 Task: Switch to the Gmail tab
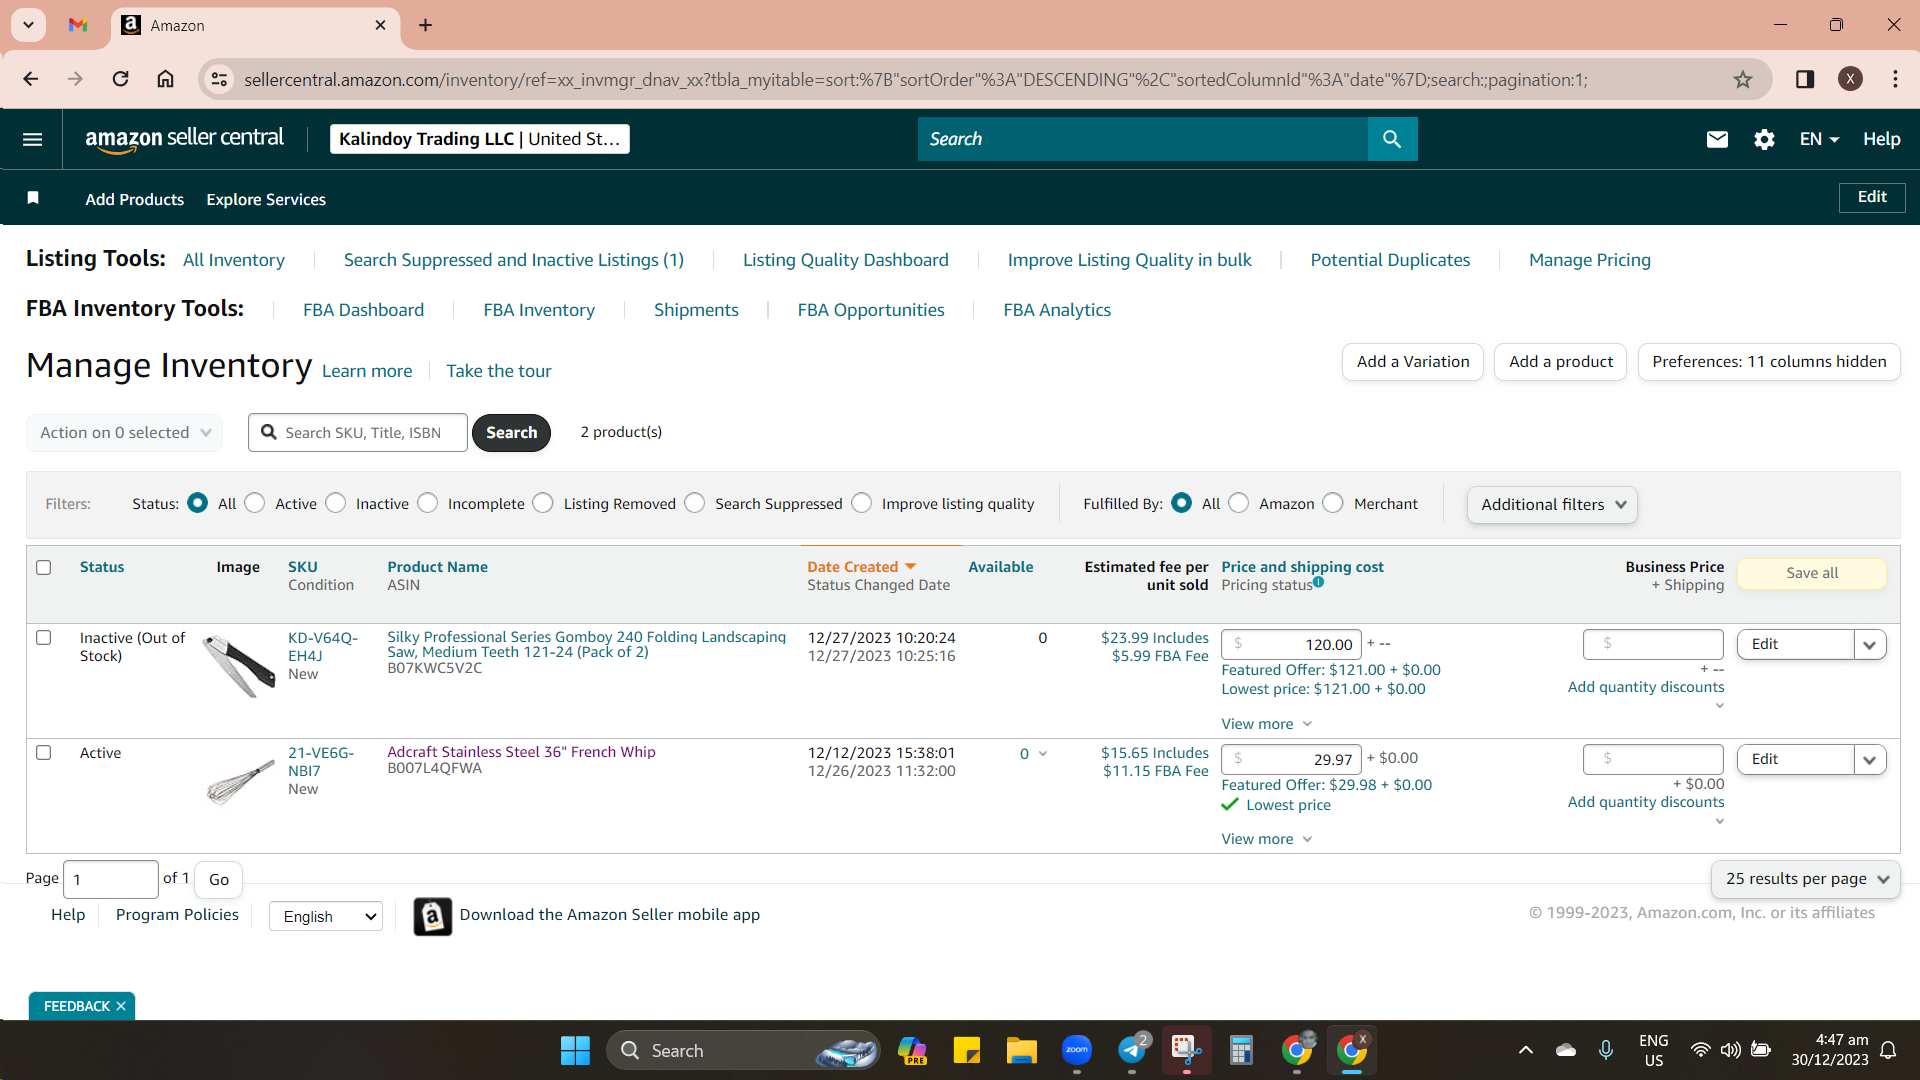[x=78, y=25]
